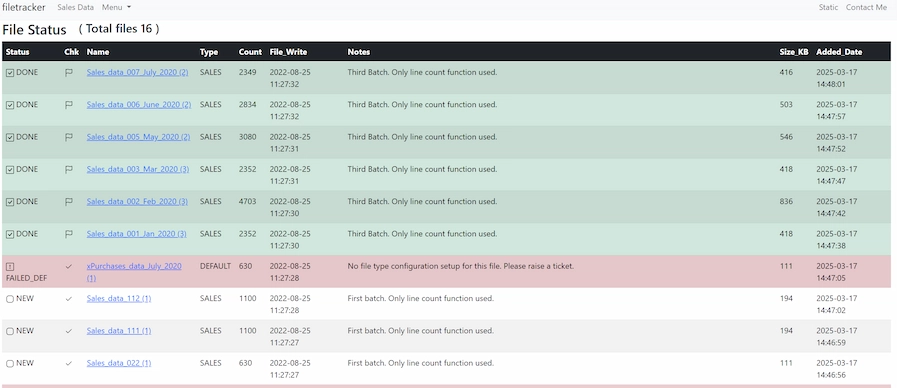Image resolution: width=897 pixels, height=388 pixels.
Task: Open file Sales_data_007_July_2020 (2)
Action: 137,73
